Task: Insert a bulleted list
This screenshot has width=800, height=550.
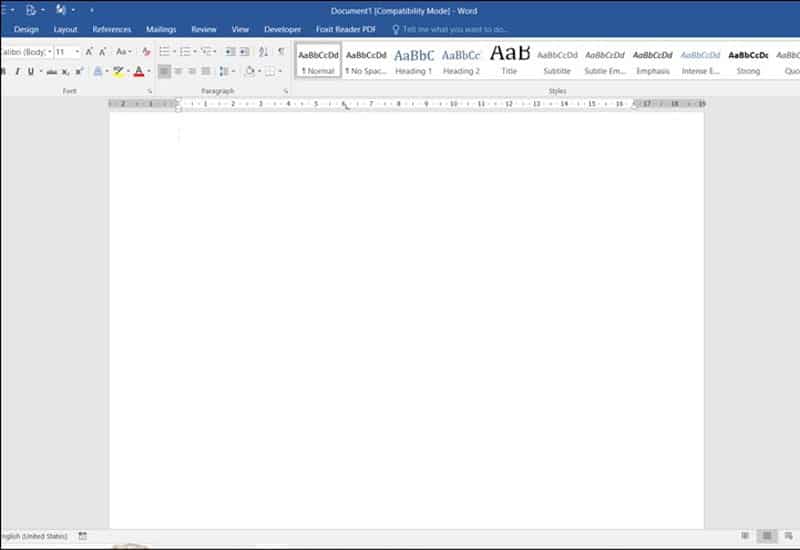Action: [164, 52]
